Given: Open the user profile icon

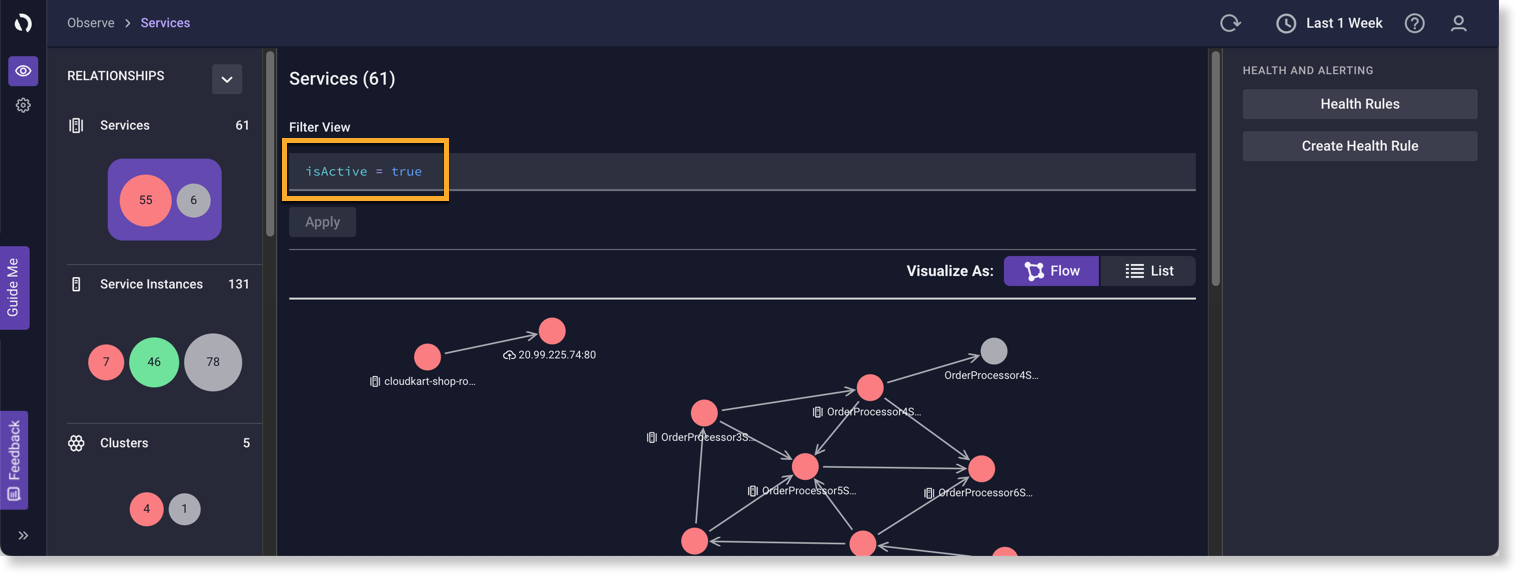Looking at the screenshot, I should pyautogui.click(x=1459, y=23).
